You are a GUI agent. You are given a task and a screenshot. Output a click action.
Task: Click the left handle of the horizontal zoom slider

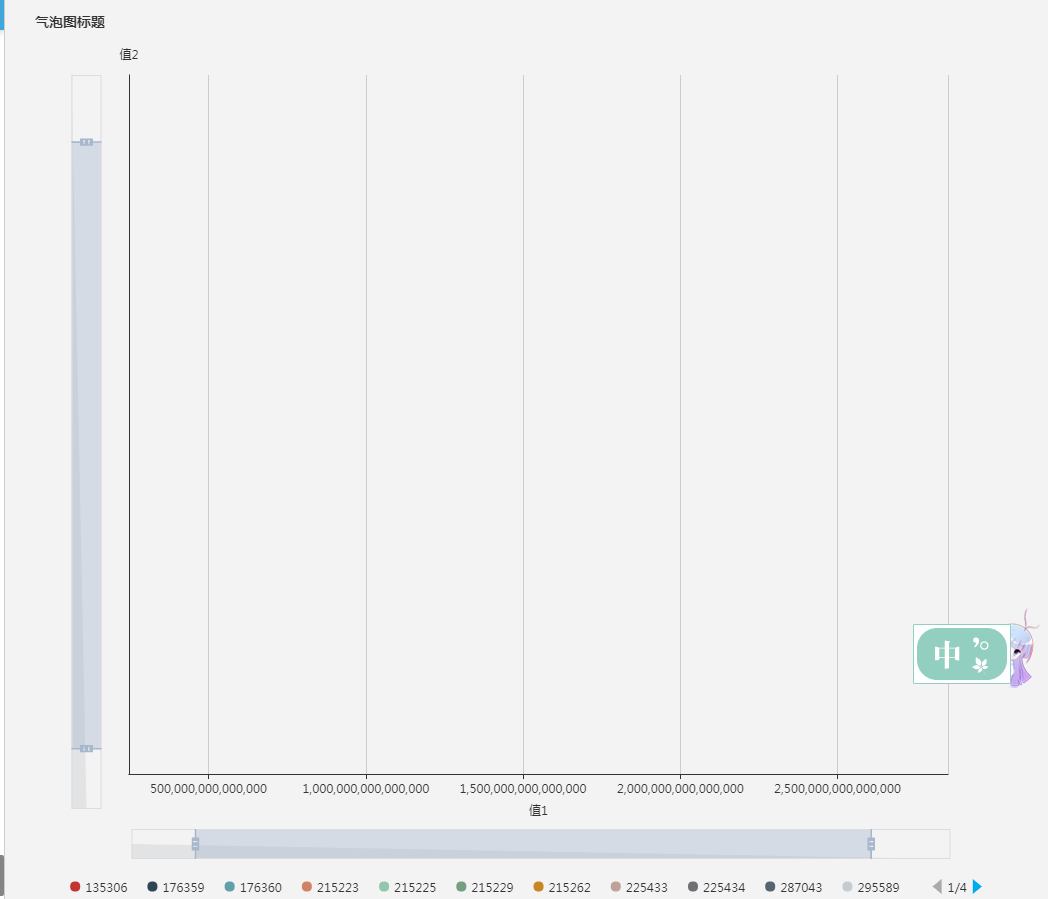point(195,844)
